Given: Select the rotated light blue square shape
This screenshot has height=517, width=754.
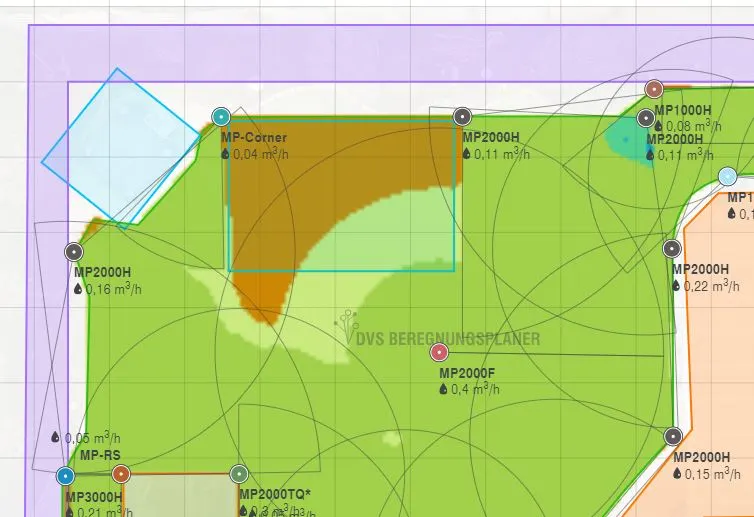Looking at the screenshot, I should pos(121,149).
